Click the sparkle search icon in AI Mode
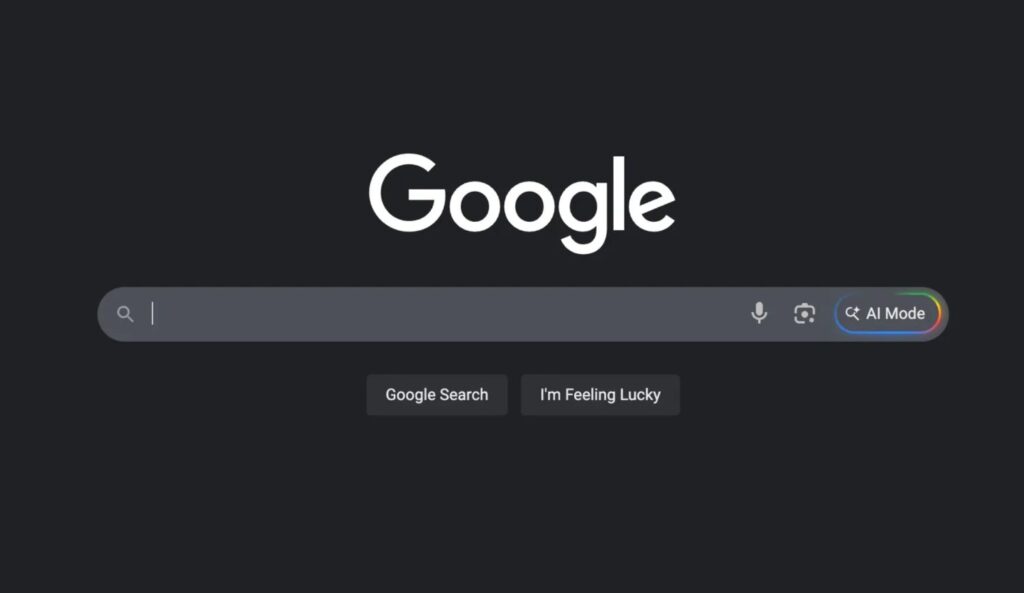 pos(852,313)
